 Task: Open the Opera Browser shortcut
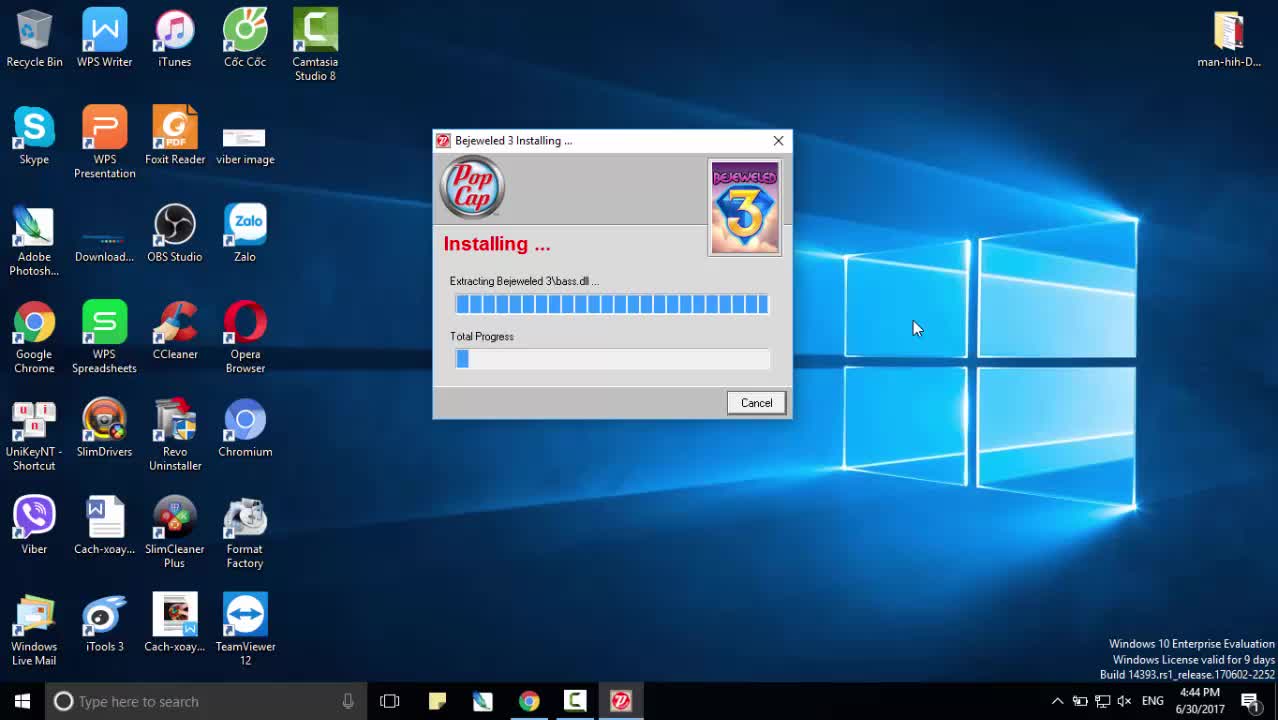click(x=245, y=338)
